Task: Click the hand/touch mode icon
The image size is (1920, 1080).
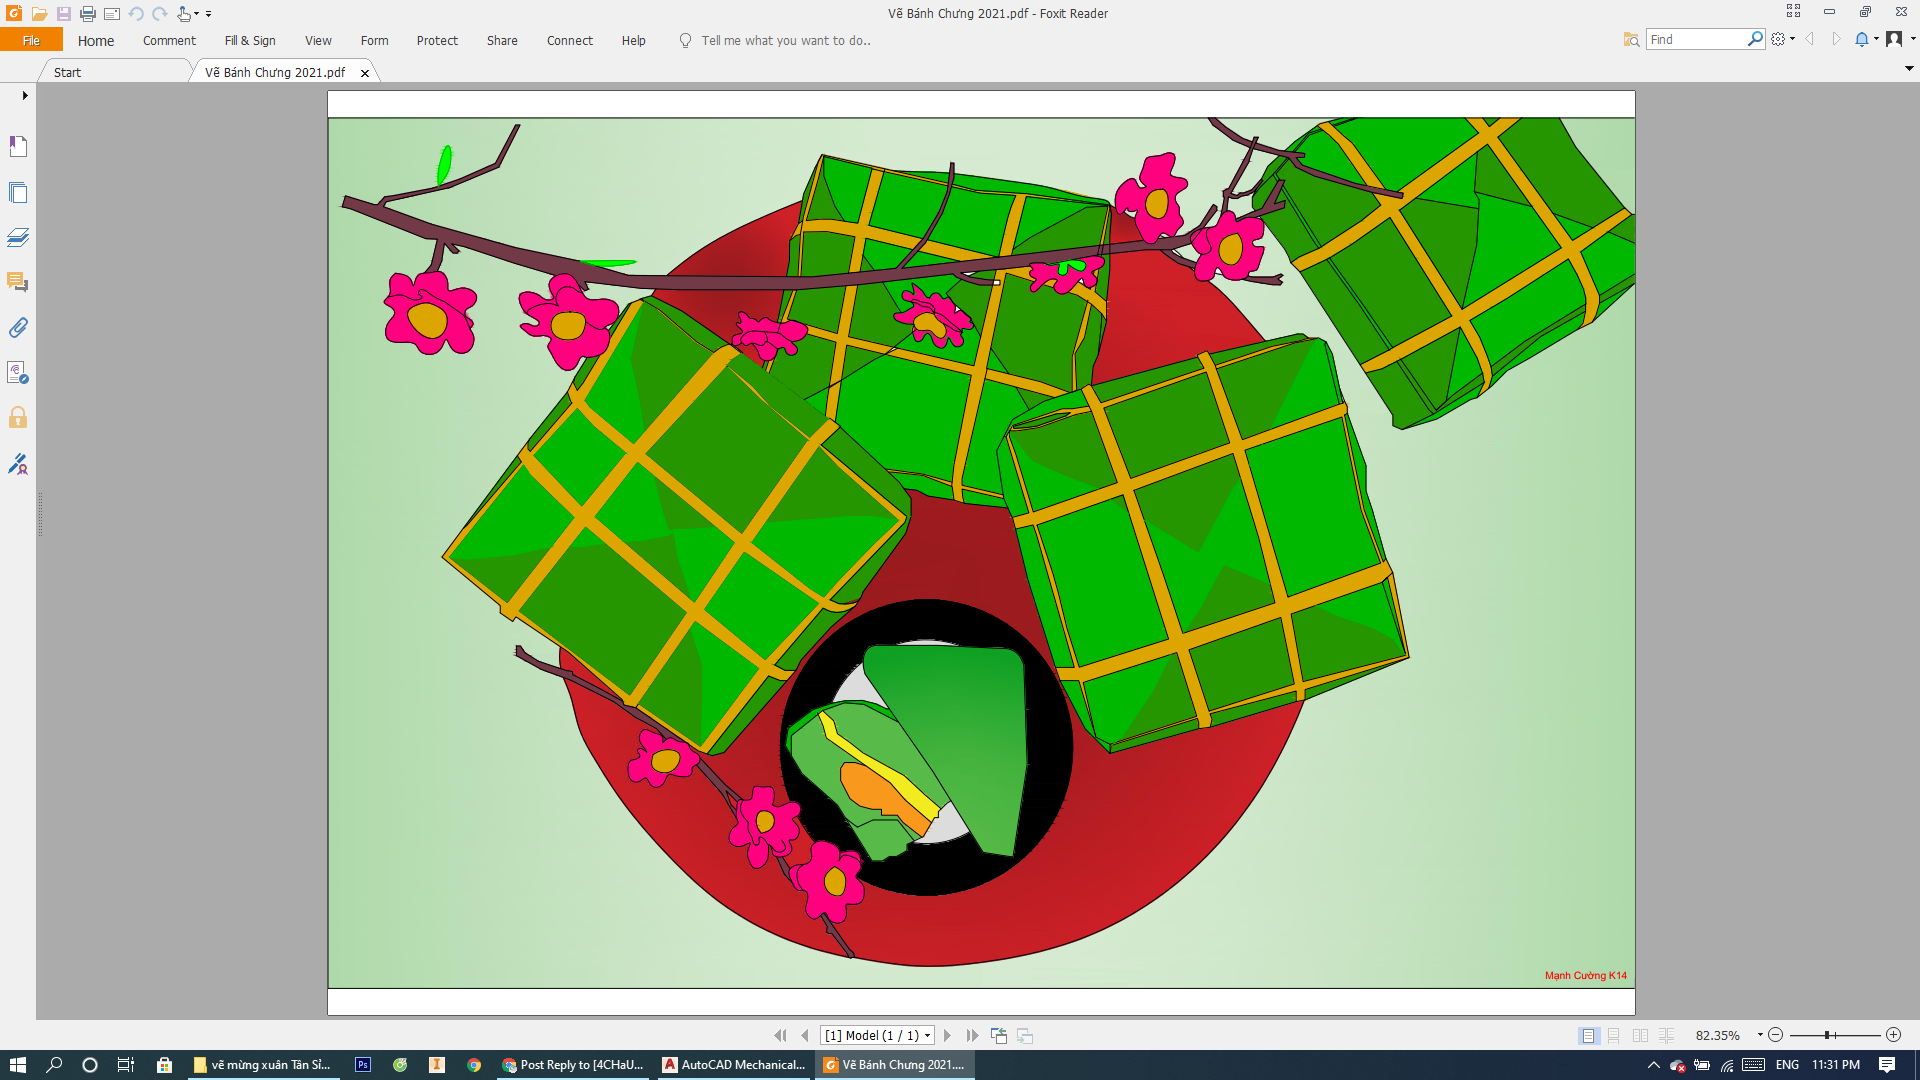Action: pyautogui.click(x=184, y=14)
